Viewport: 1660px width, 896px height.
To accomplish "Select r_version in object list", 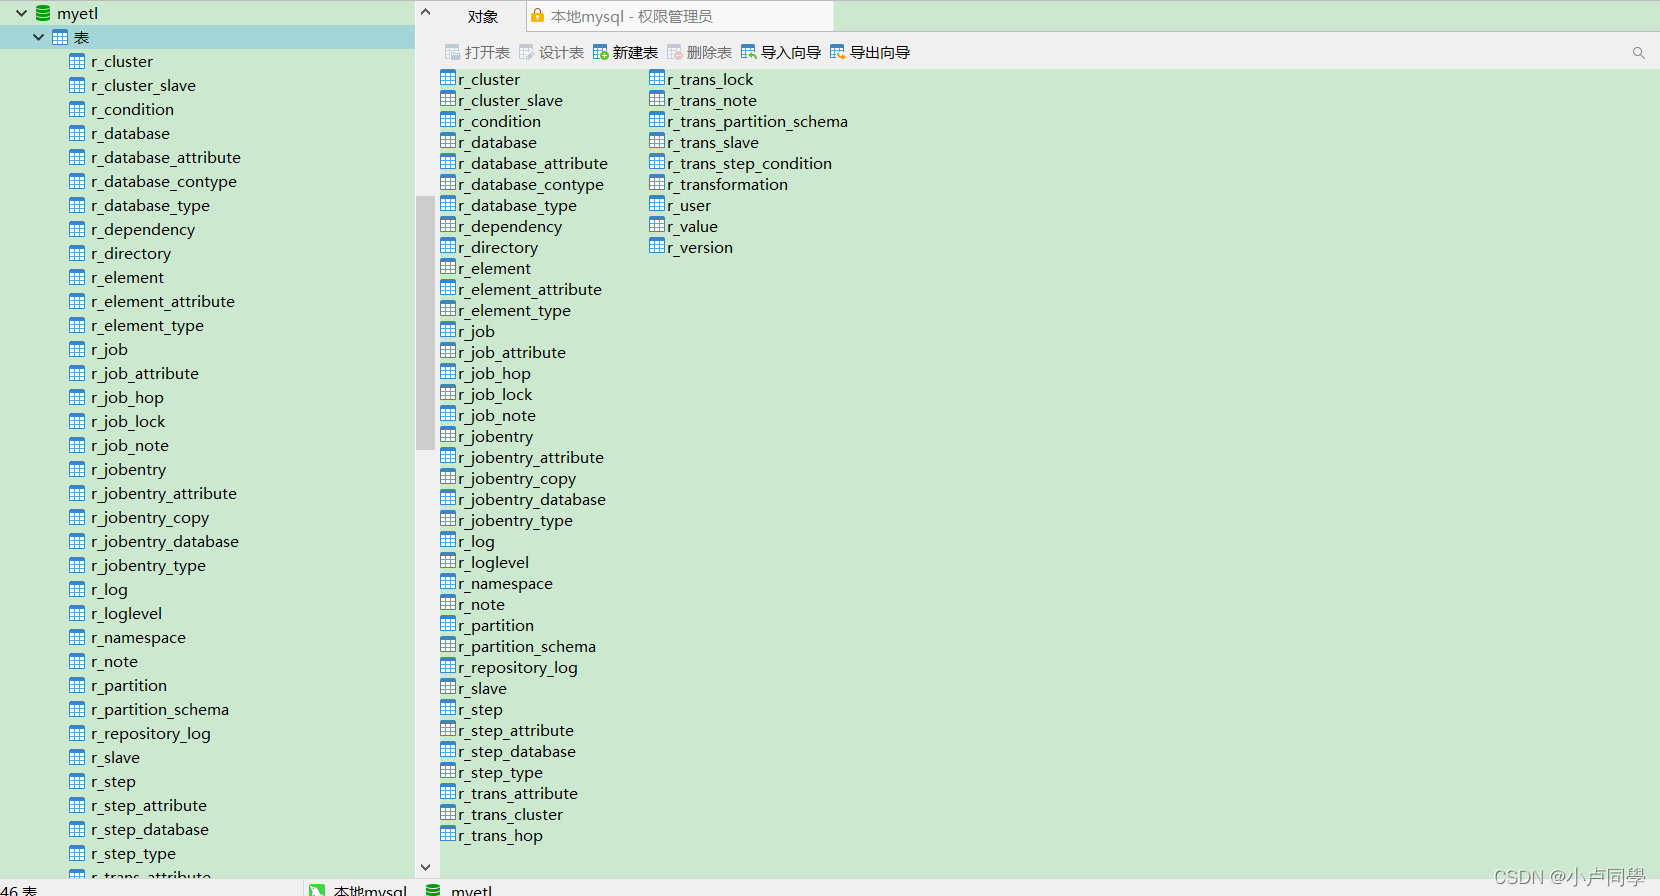I will [x=700, y=248].
